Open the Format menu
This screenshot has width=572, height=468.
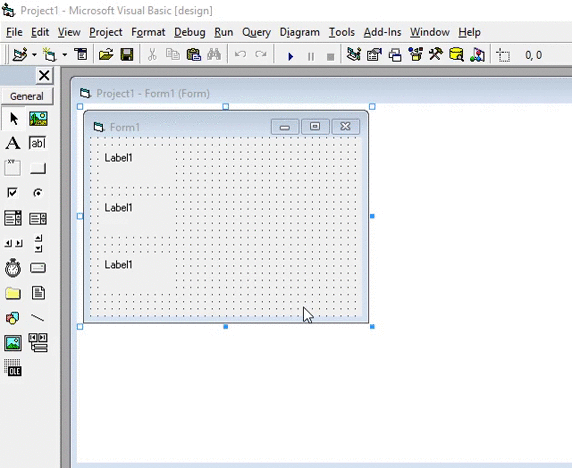point(148,32)
